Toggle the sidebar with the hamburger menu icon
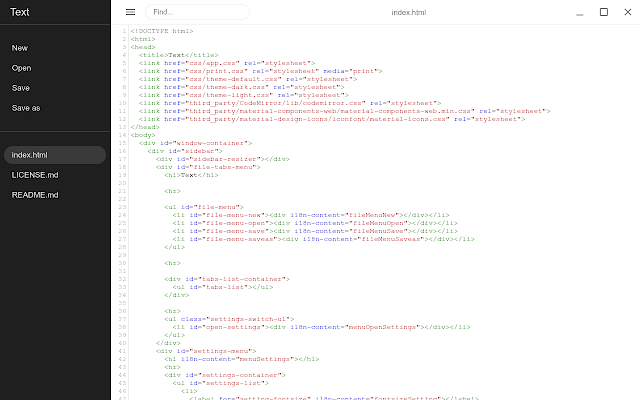640x400 pixels. click(x=130, y=12)
